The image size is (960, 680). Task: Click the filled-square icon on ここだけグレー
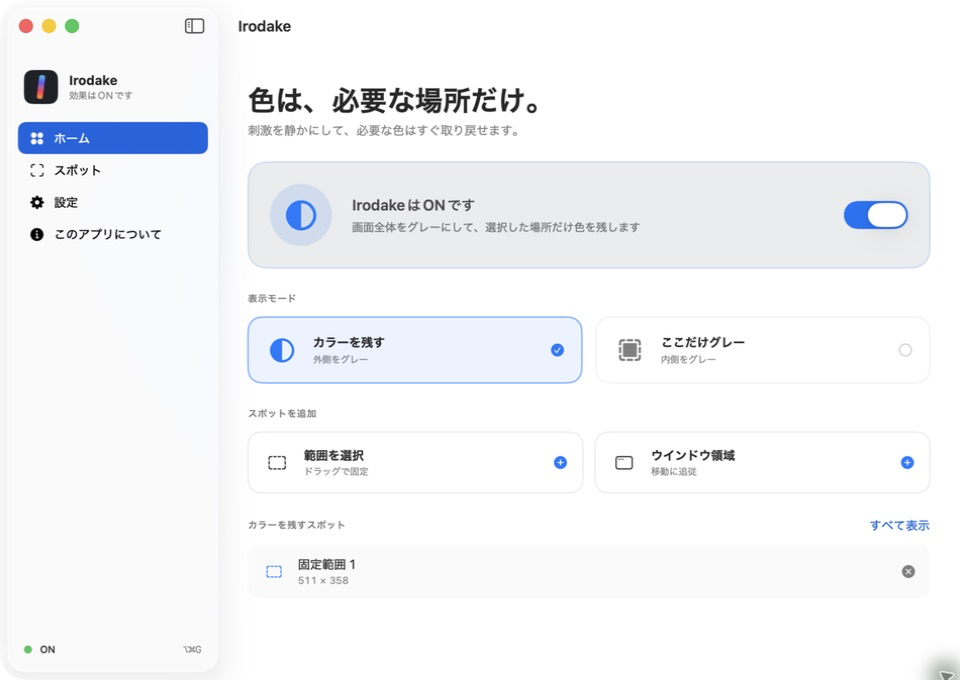[629, 350]
